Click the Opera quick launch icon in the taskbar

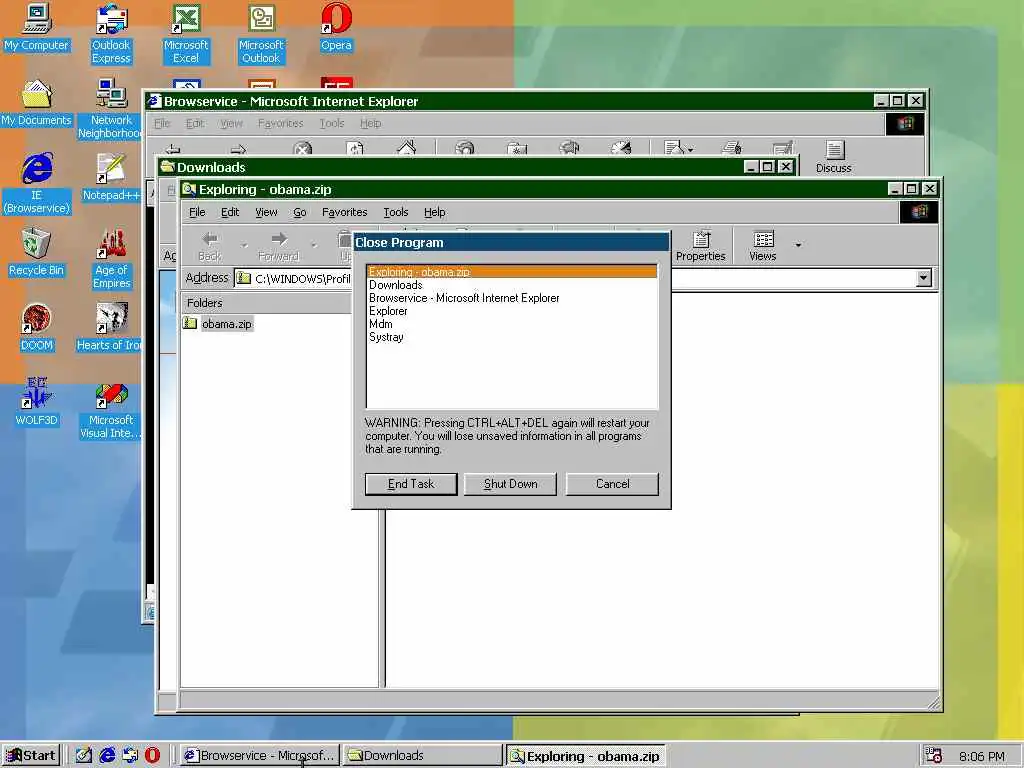click(152, 755)
